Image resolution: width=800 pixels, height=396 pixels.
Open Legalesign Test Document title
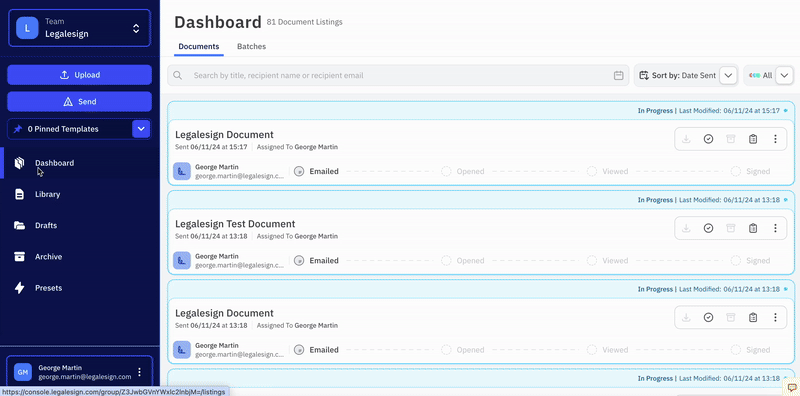tap(235, 224)
